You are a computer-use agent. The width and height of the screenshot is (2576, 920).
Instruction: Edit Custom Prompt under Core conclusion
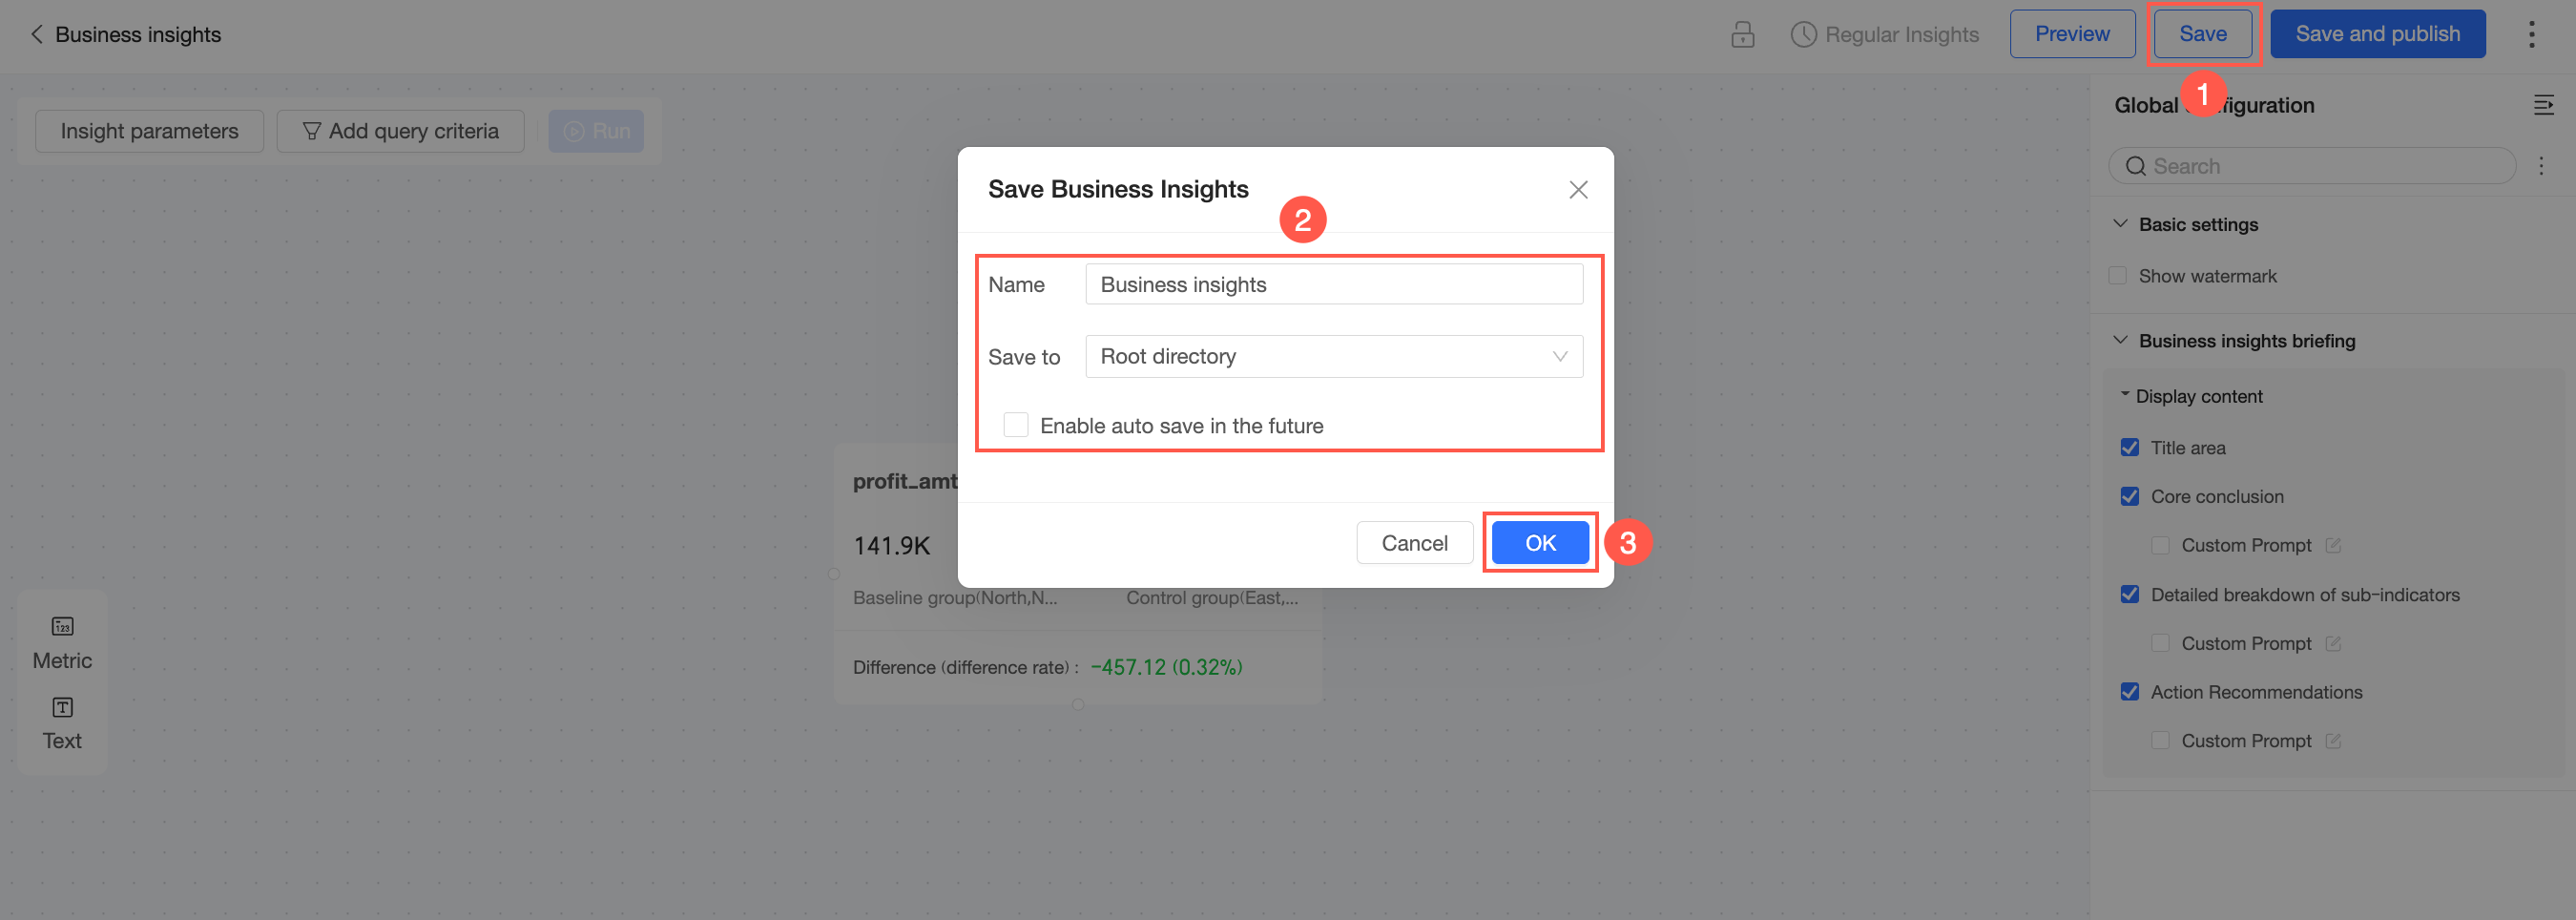2333,545
